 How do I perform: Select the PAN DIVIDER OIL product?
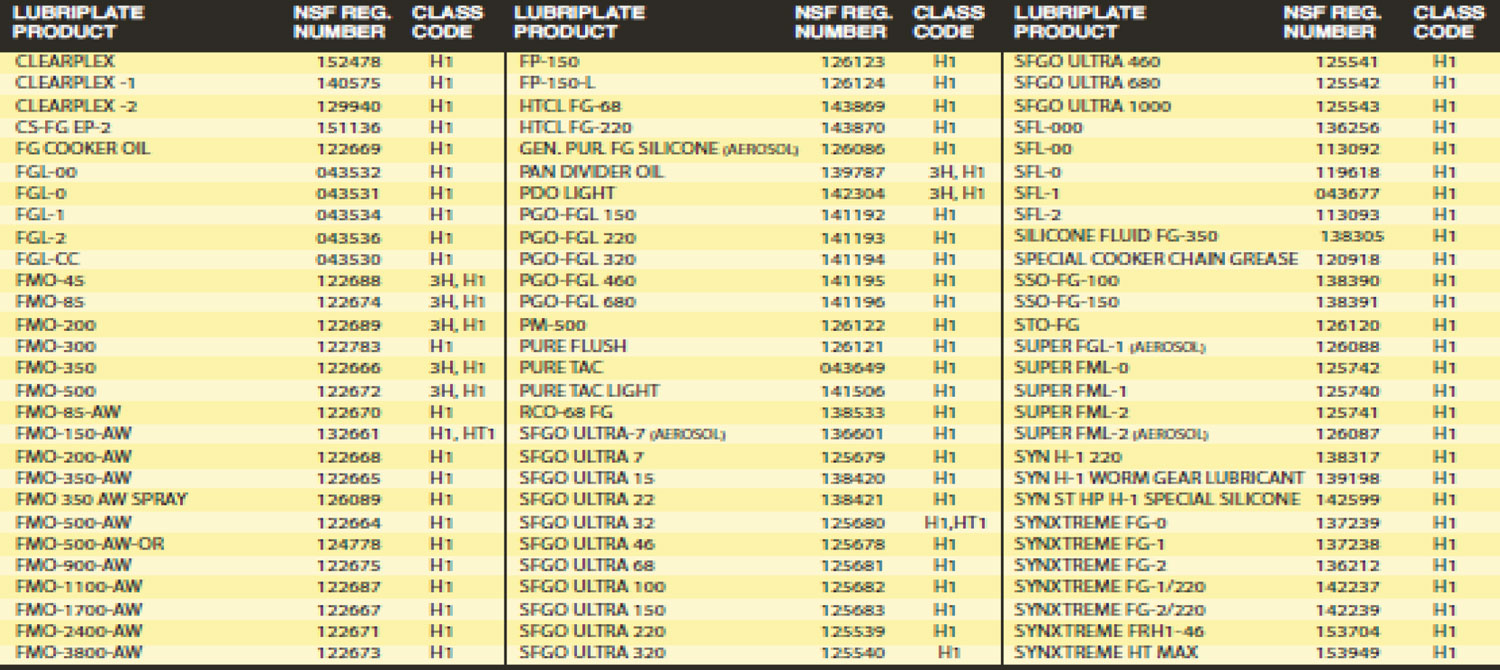[x=592, y=172]
